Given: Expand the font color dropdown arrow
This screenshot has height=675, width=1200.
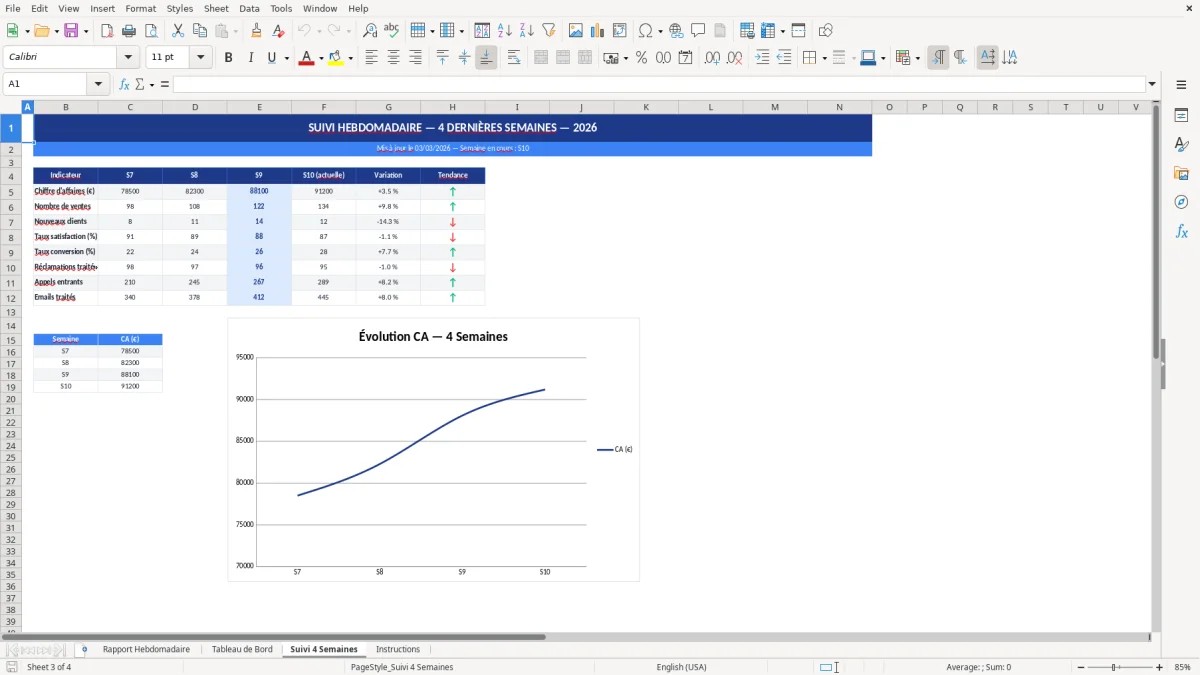Looking at the screenshot, I should 321,57.
